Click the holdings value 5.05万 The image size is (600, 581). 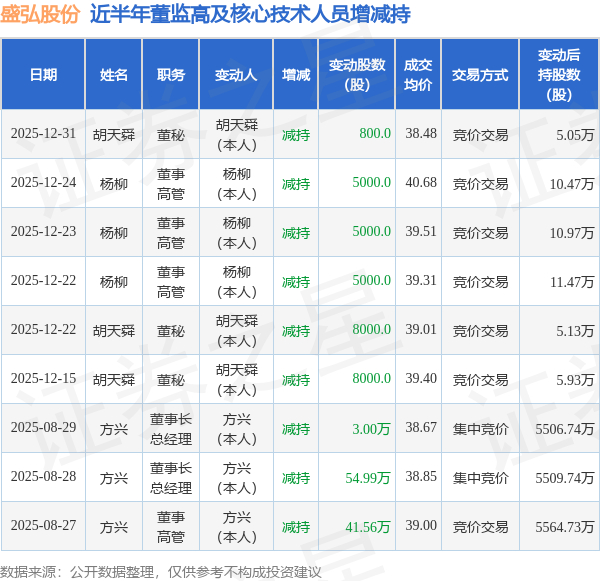click(575, 135)
